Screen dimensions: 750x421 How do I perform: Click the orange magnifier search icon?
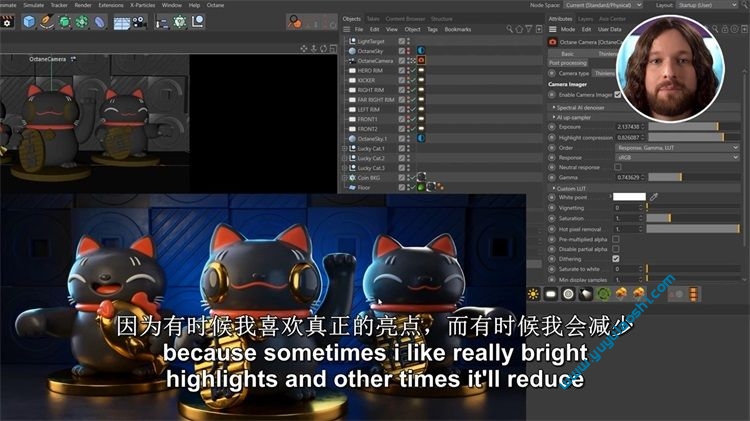tap(295, 22)
